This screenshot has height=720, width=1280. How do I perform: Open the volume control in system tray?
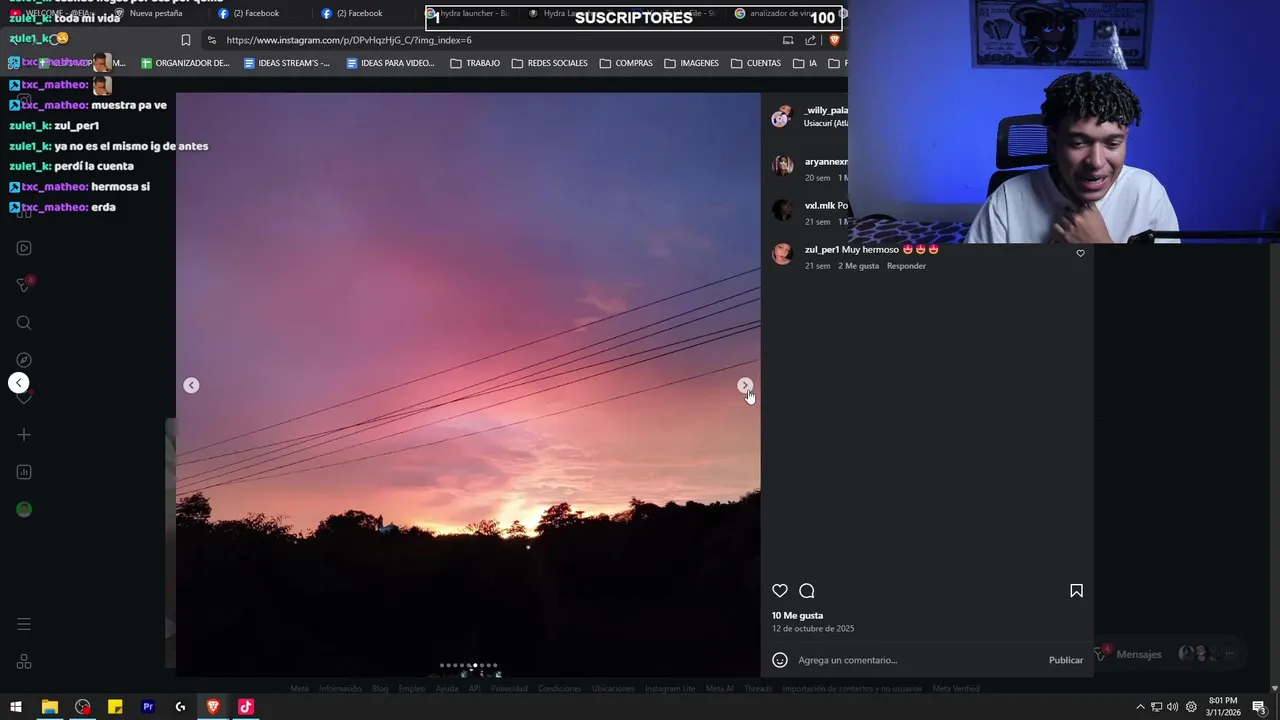click(1173, 707)
